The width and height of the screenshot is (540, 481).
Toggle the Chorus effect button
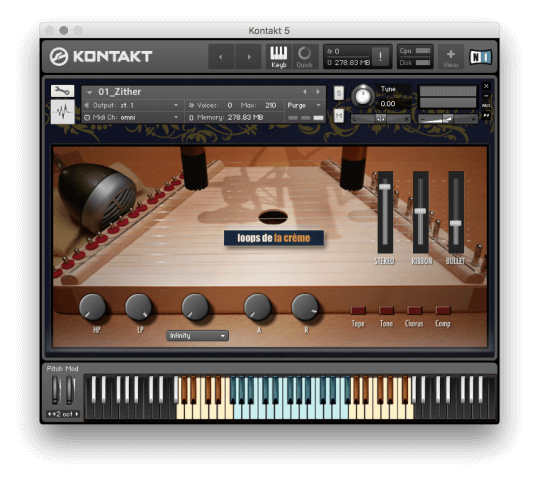coord(414,310)
